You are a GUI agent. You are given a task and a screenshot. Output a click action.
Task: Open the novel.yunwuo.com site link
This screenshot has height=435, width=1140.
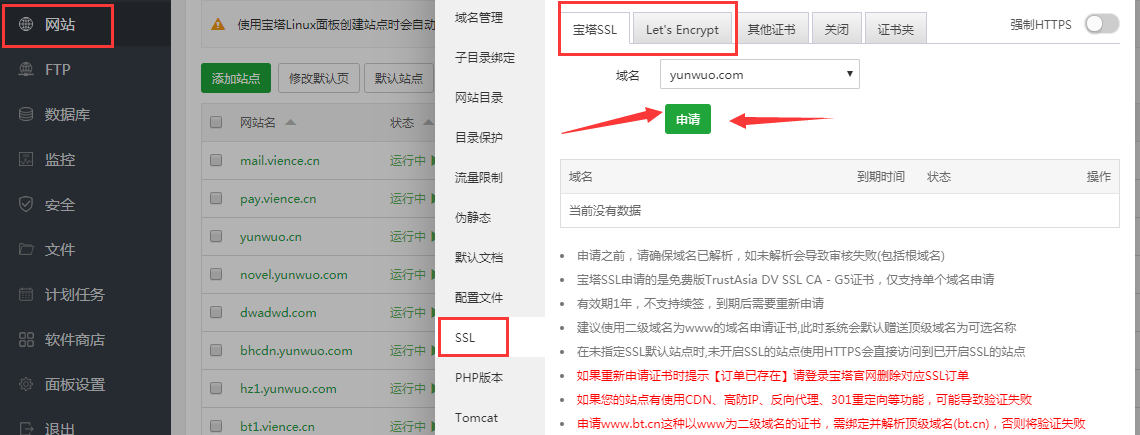pos(293,275)
